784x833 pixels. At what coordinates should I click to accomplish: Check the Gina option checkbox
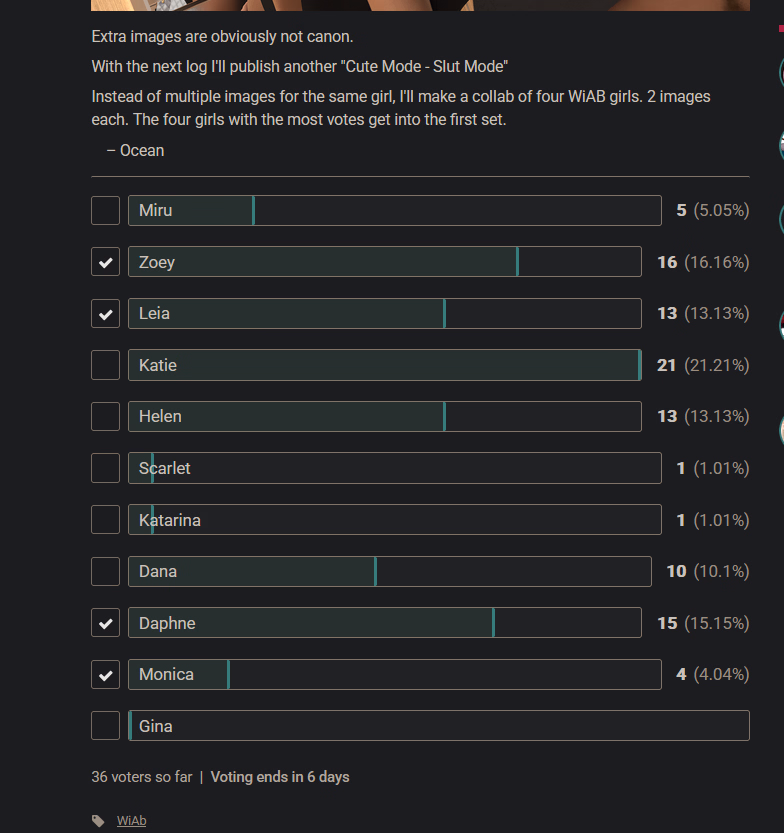tap(105, 726)
